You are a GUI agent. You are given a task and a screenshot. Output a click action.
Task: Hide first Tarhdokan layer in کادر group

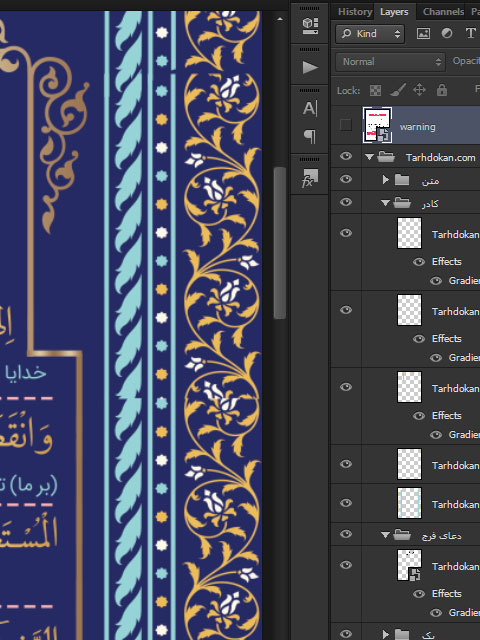point(346,233)
